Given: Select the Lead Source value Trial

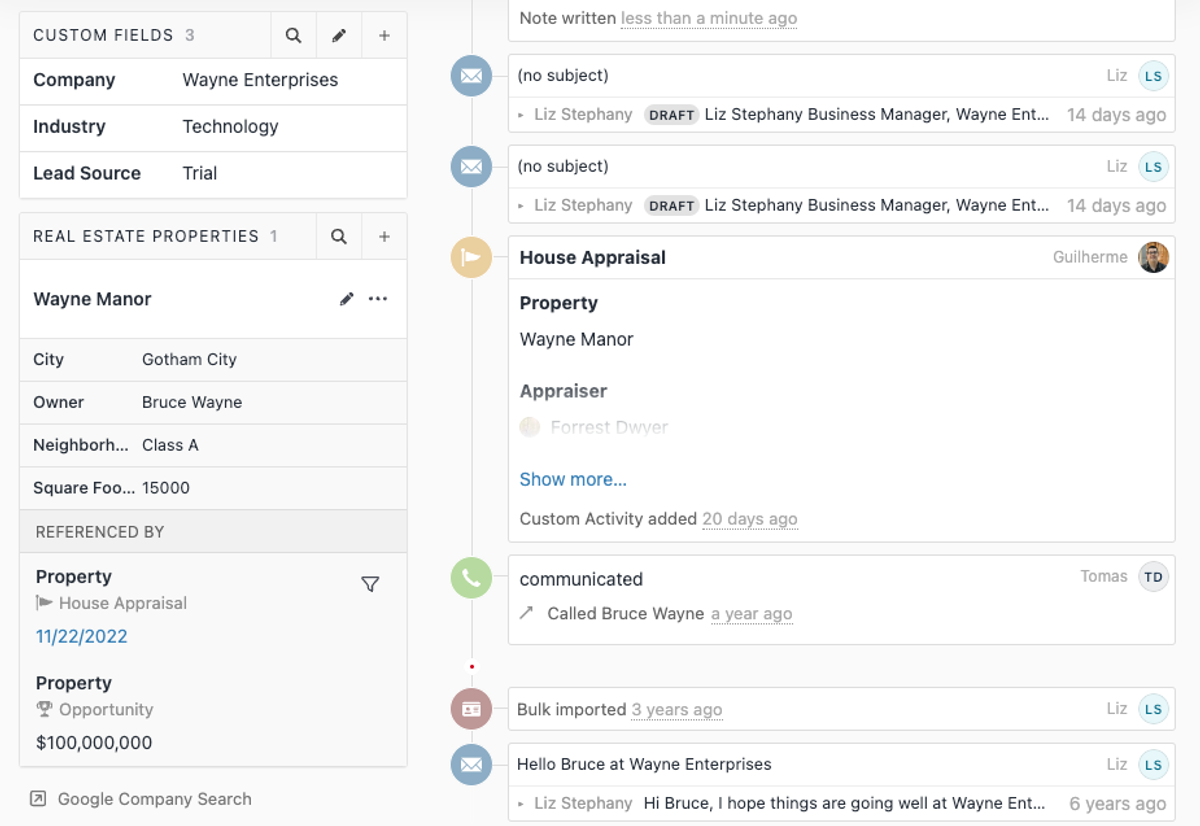Looking at the screenshot, I should tap(200, 173).
